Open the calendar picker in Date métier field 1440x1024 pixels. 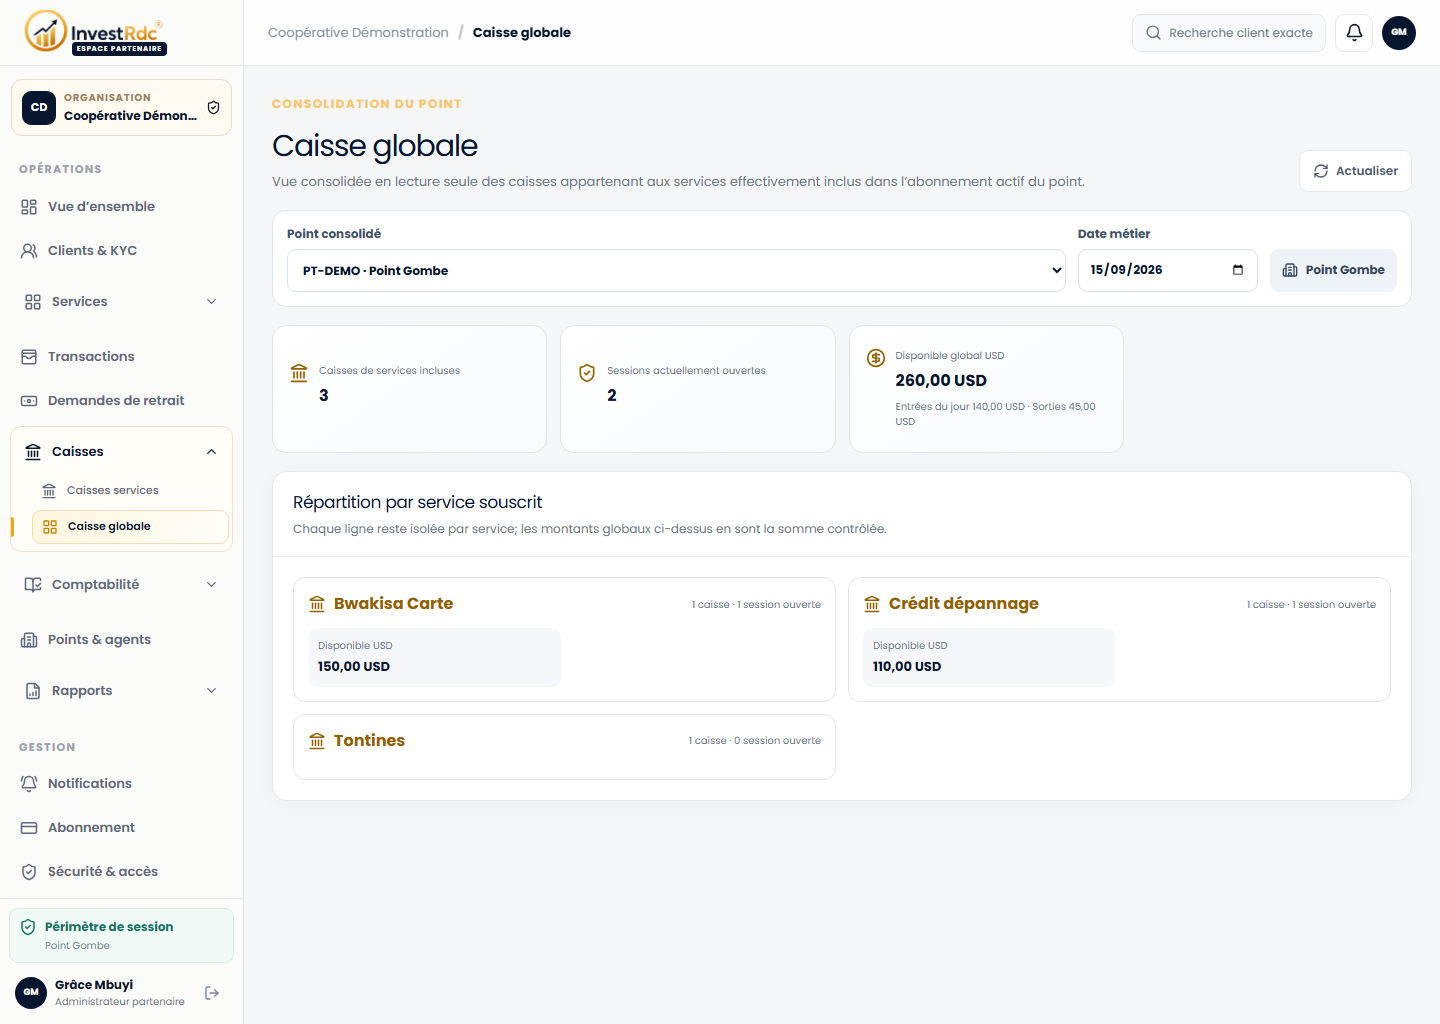tap(1238, 270)
